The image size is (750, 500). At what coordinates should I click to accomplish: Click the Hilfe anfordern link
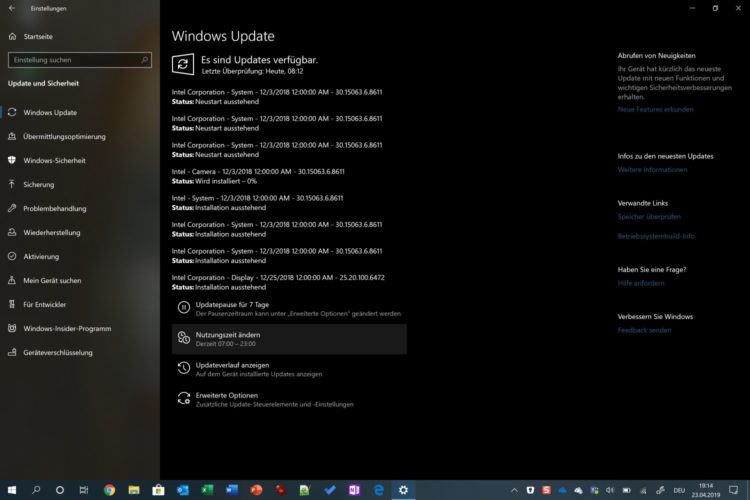pos(640,283)
